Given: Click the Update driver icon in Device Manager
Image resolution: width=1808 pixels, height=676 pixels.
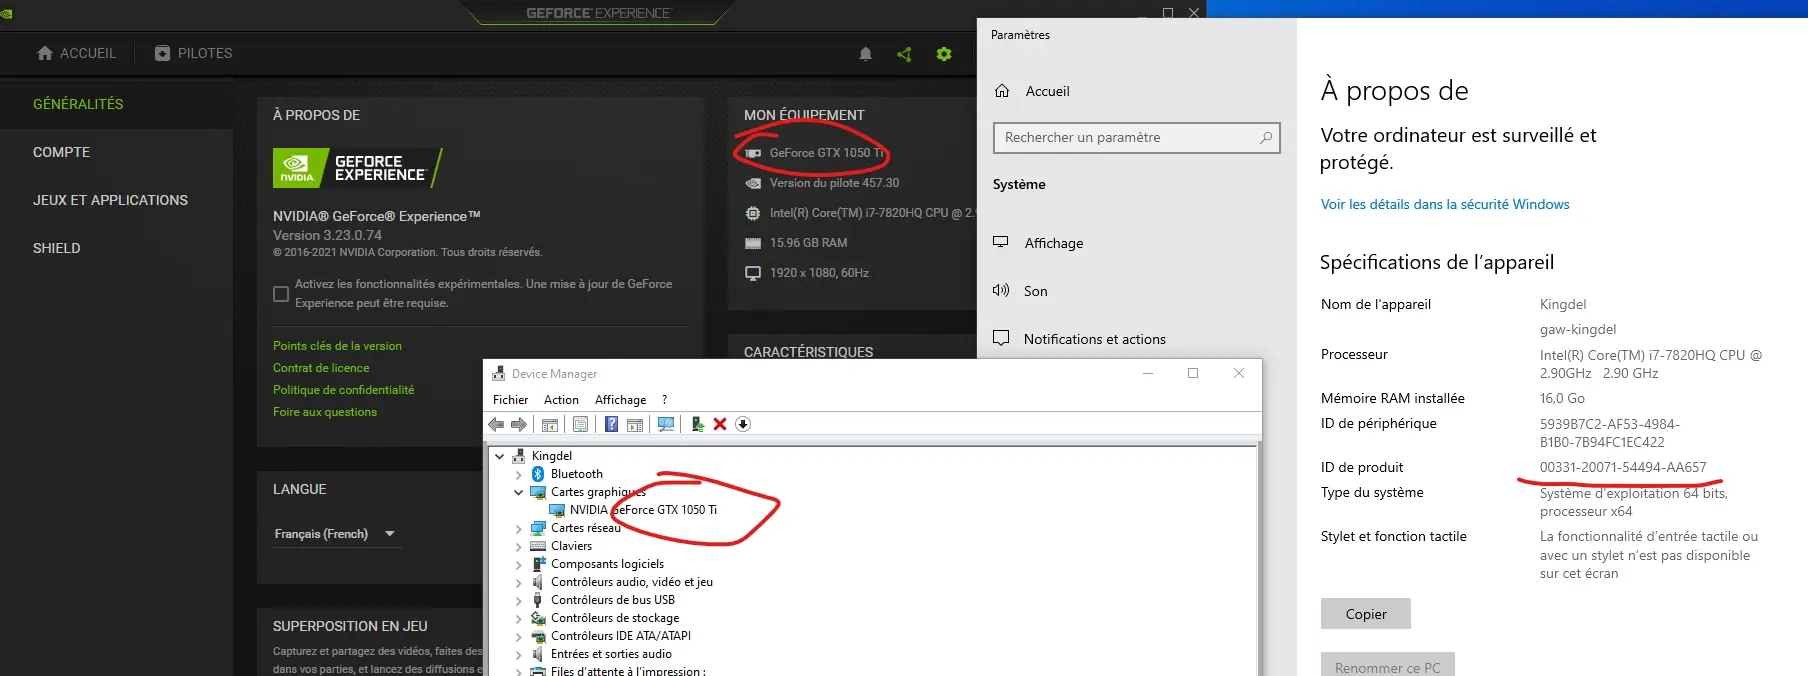Looking at the screenshot, I should pos(697,424).
